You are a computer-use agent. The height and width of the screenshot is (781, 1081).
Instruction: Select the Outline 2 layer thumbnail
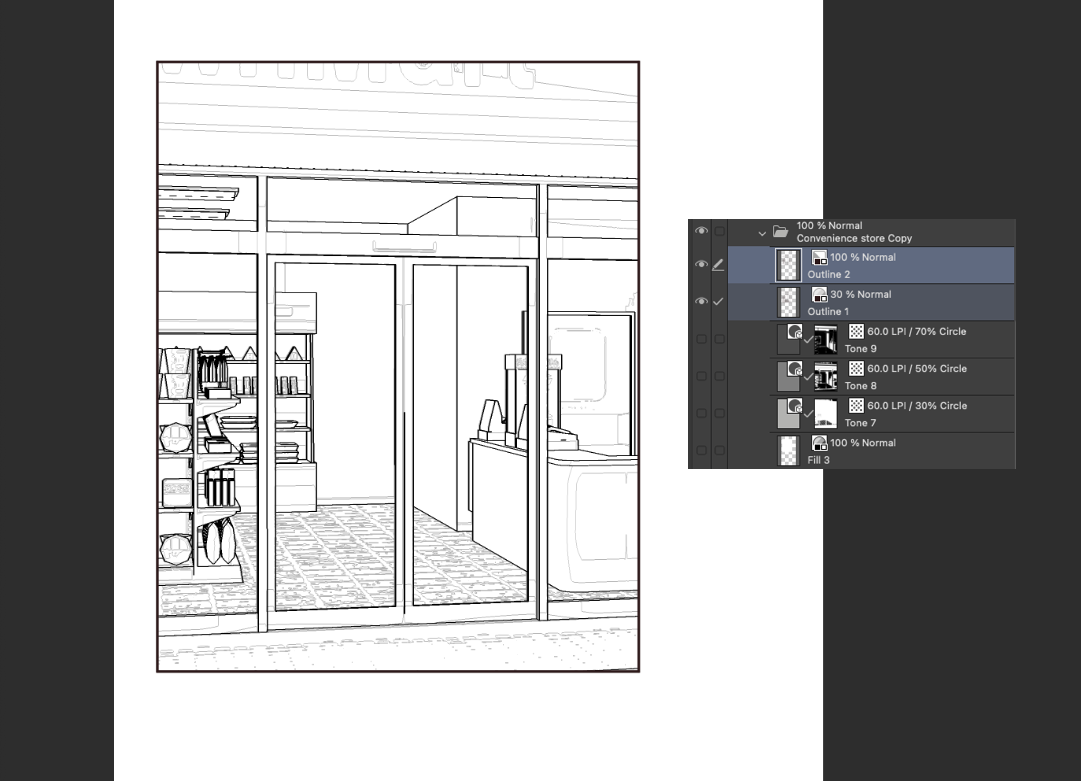[x=789, y=265]
